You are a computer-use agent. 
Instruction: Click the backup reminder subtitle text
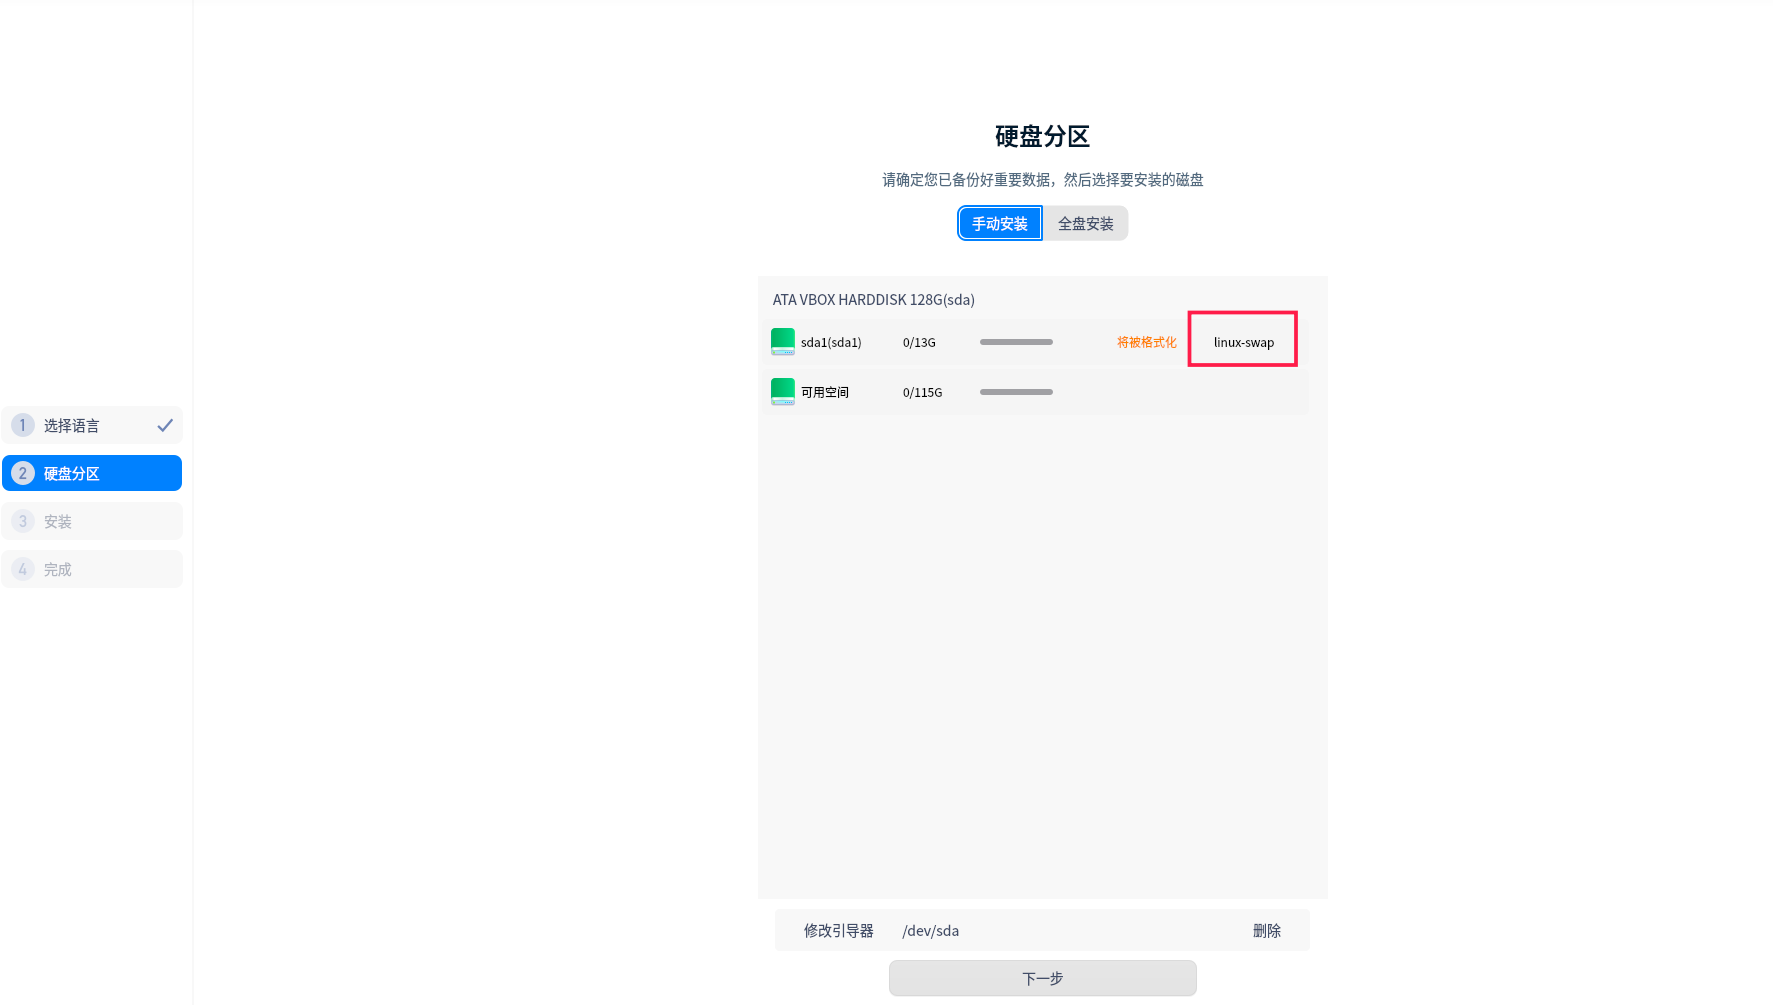tap(1043, 179)
